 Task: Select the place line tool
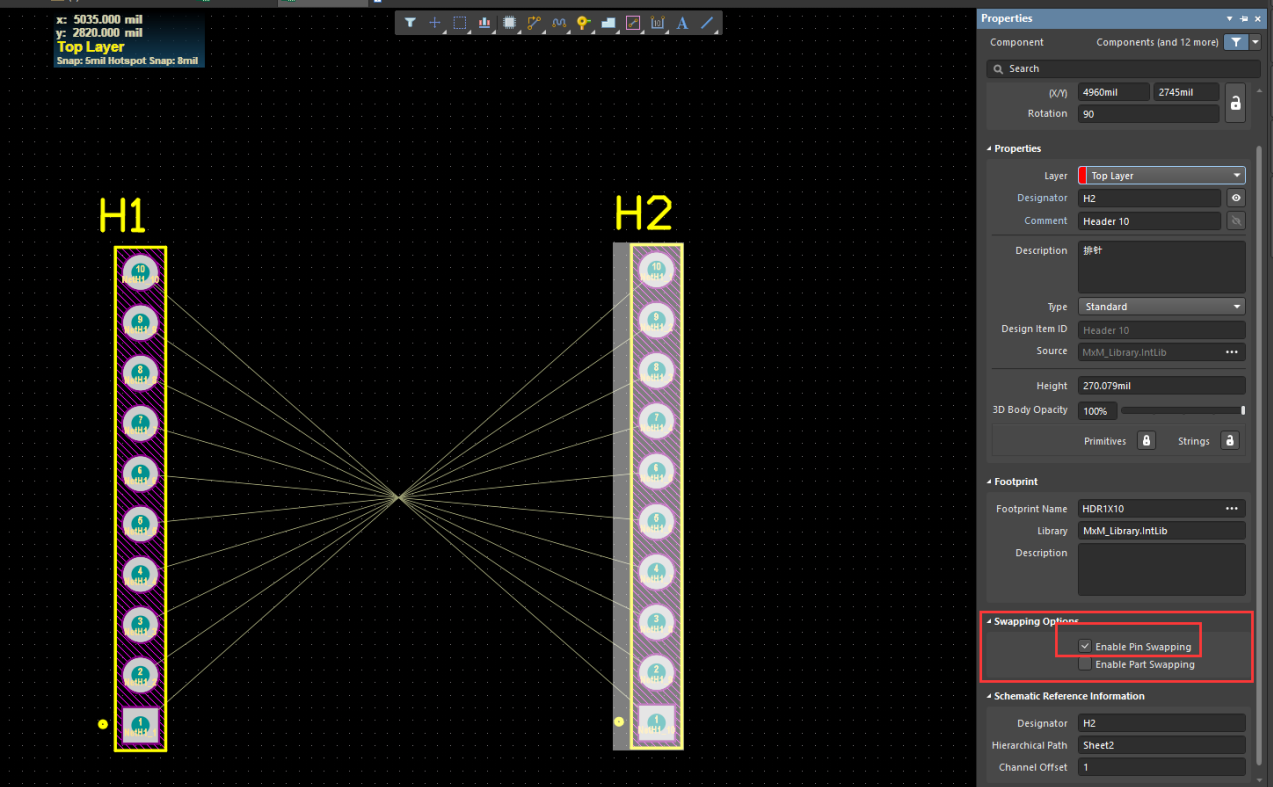(707, 22)
